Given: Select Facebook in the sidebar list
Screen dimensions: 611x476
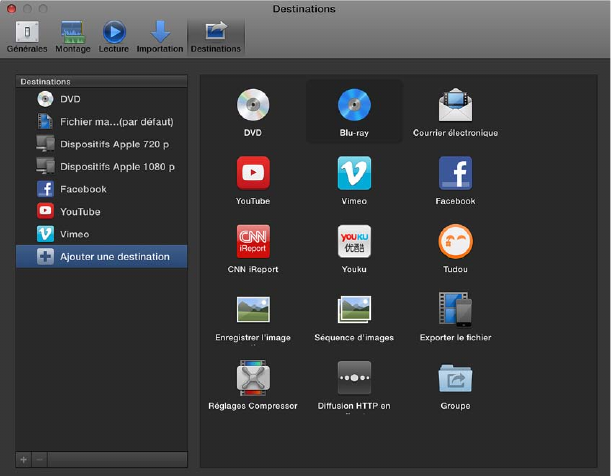Looking at the screenshot, I should click(x=101, y=189).
